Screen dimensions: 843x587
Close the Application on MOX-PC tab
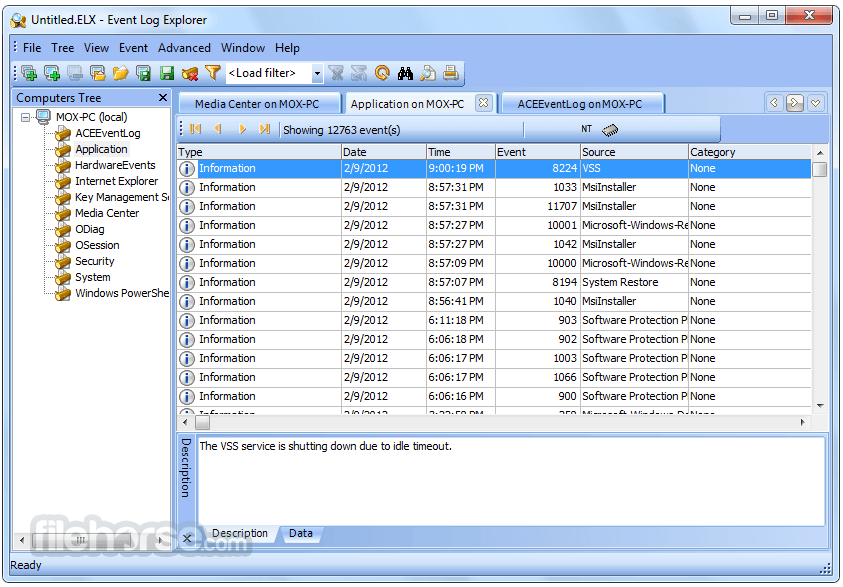[483, 103]
